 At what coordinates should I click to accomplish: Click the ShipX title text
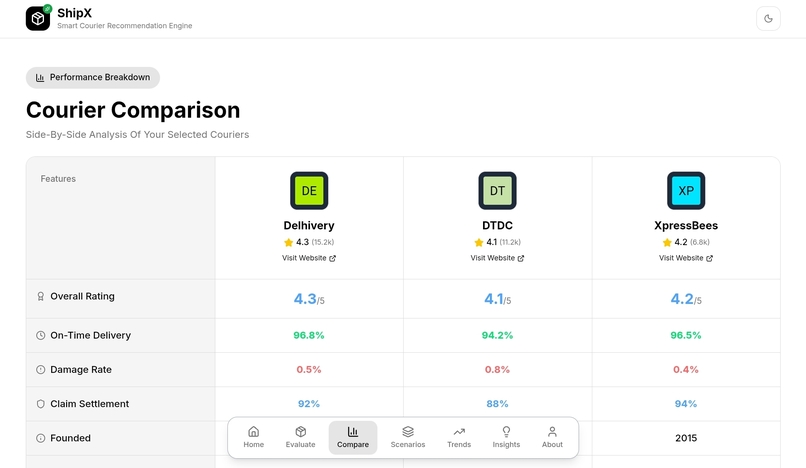tap(75, 13)
